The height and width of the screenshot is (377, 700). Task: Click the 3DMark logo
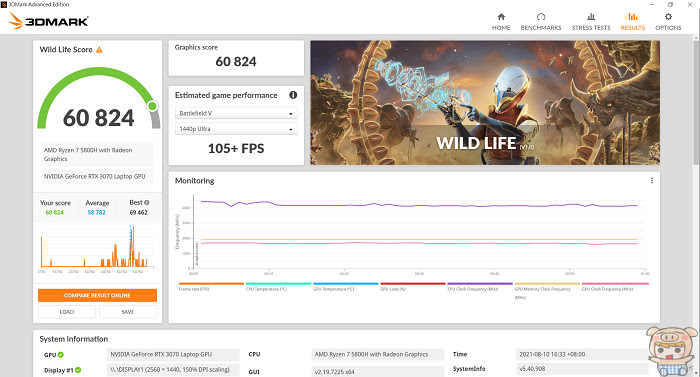[48, 21]
